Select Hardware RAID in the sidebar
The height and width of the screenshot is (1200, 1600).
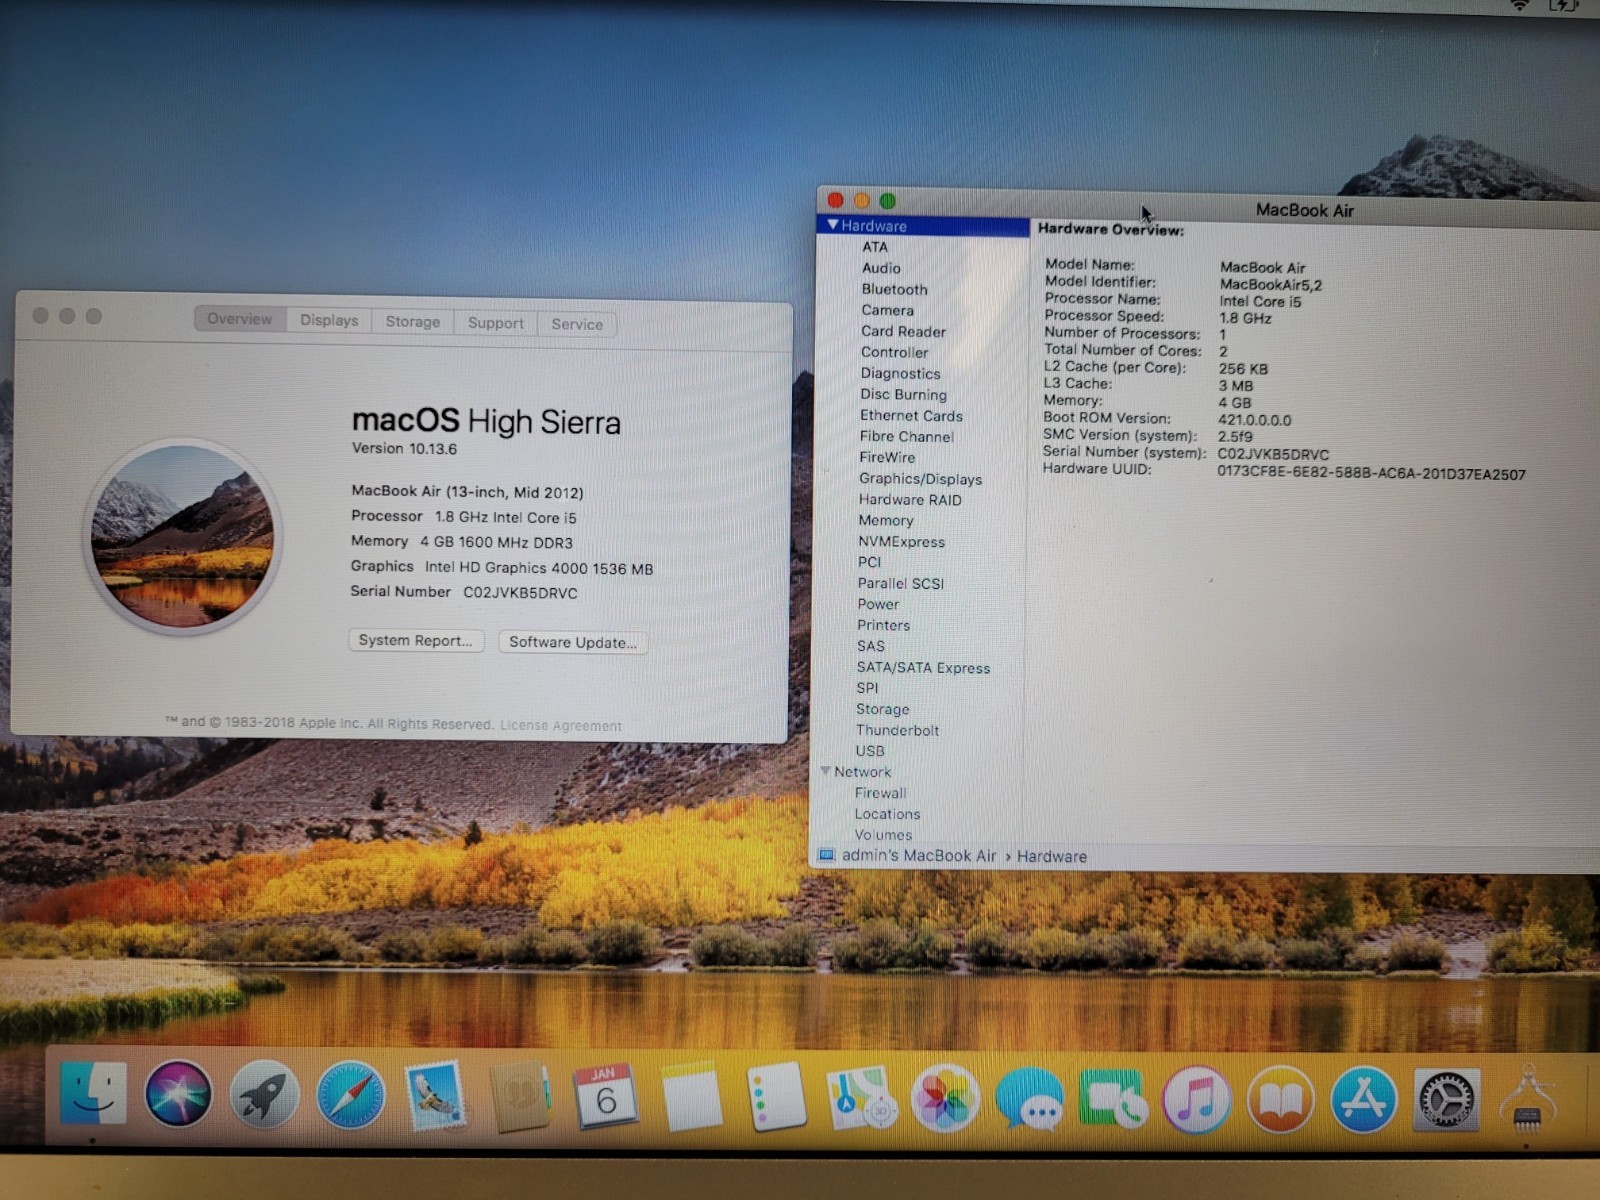910,500
